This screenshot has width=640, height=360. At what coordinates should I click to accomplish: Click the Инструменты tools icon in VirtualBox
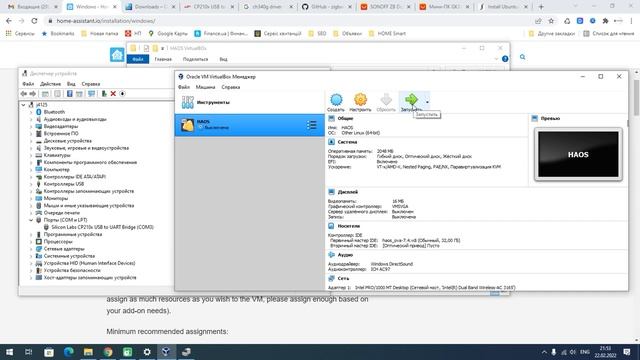[x=188, y=102]
